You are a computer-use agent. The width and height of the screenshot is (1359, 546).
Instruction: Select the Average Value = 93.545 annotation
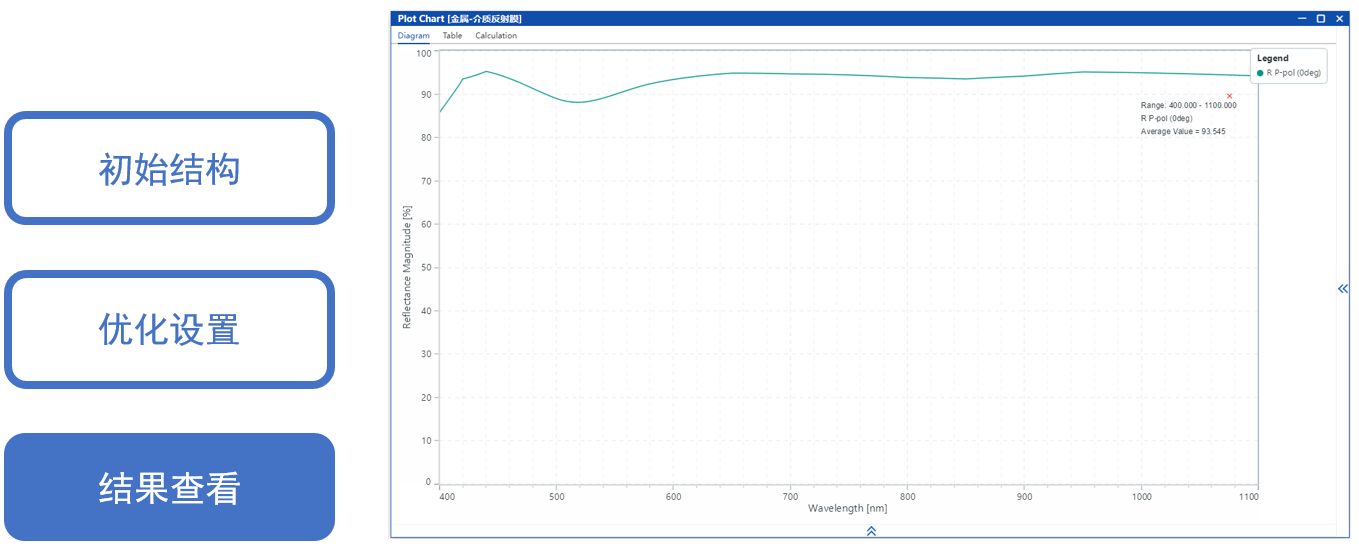pos(1182,131)
